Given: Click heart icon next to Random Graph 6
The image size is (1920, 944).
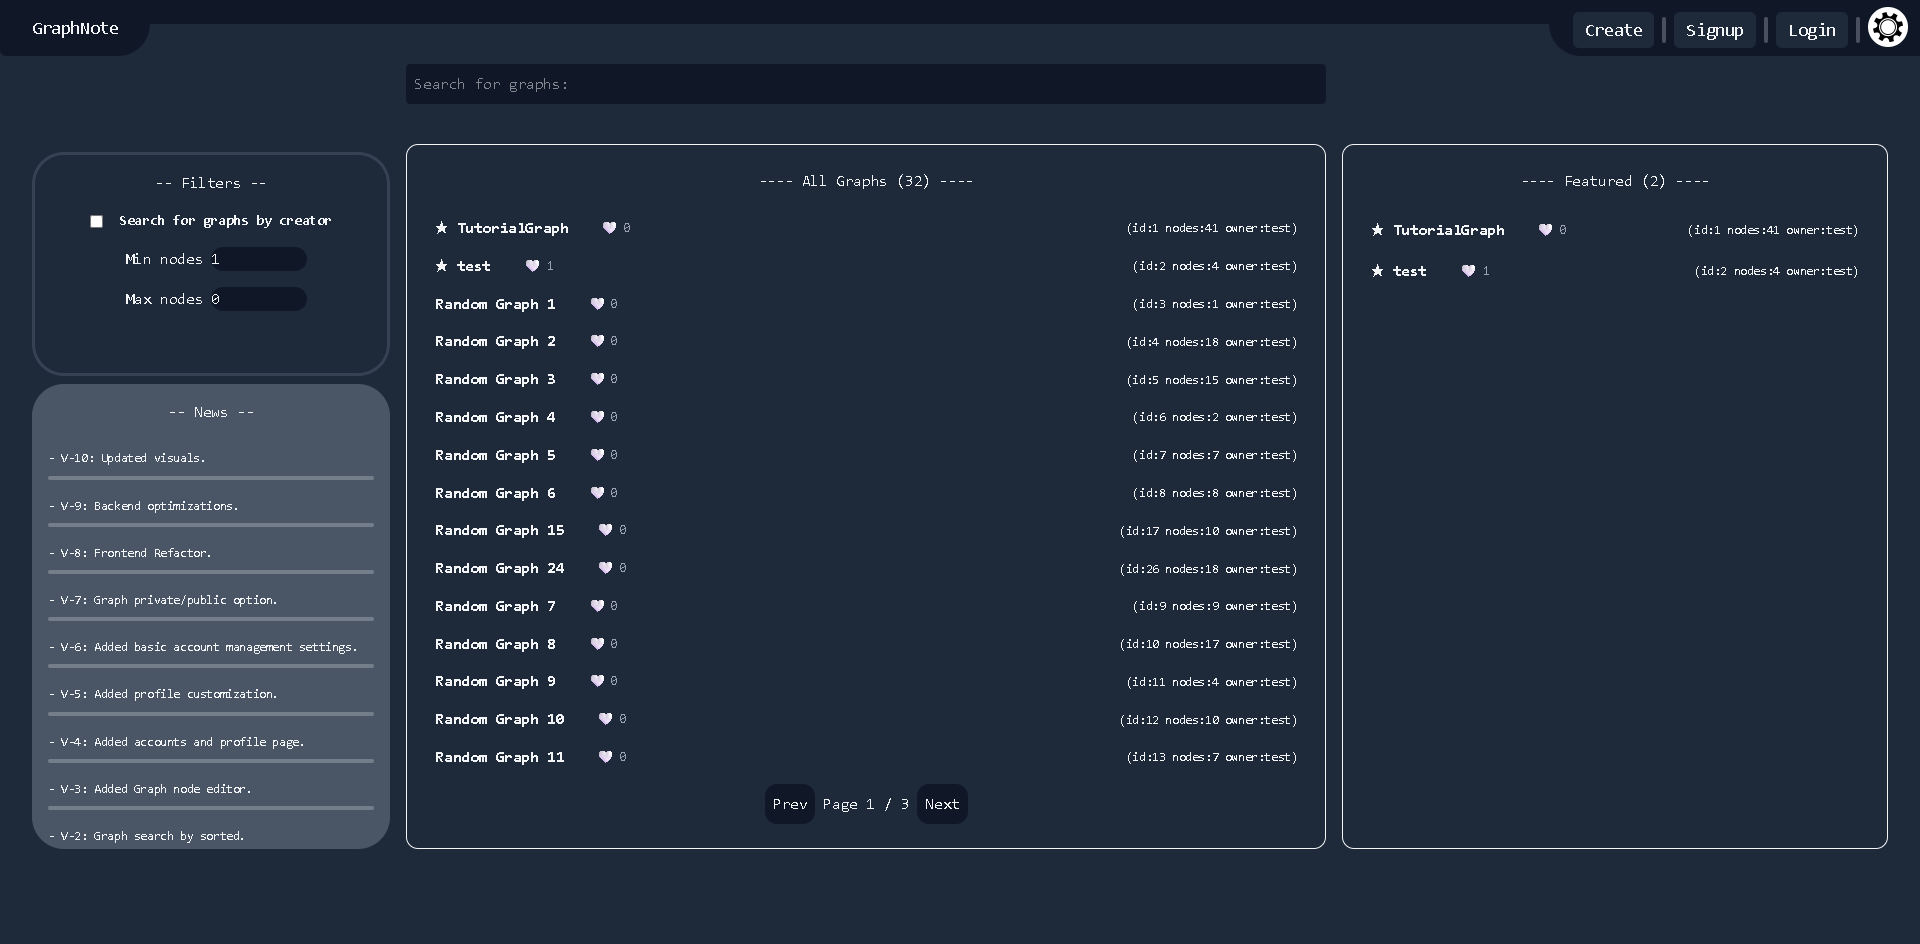Looking at the screenshot, I should point(597,493).
